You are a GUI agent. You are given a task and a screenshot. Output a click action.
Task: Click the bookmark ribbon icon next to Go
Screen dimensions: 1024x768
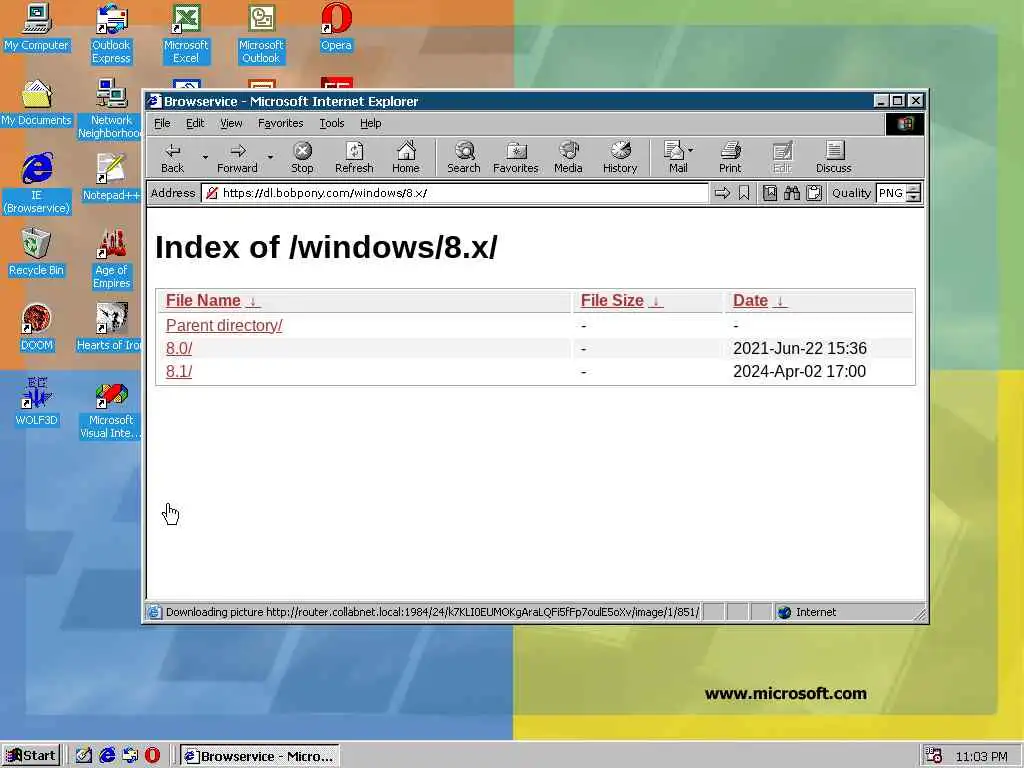pyautogui.click(x=744, y=193)
